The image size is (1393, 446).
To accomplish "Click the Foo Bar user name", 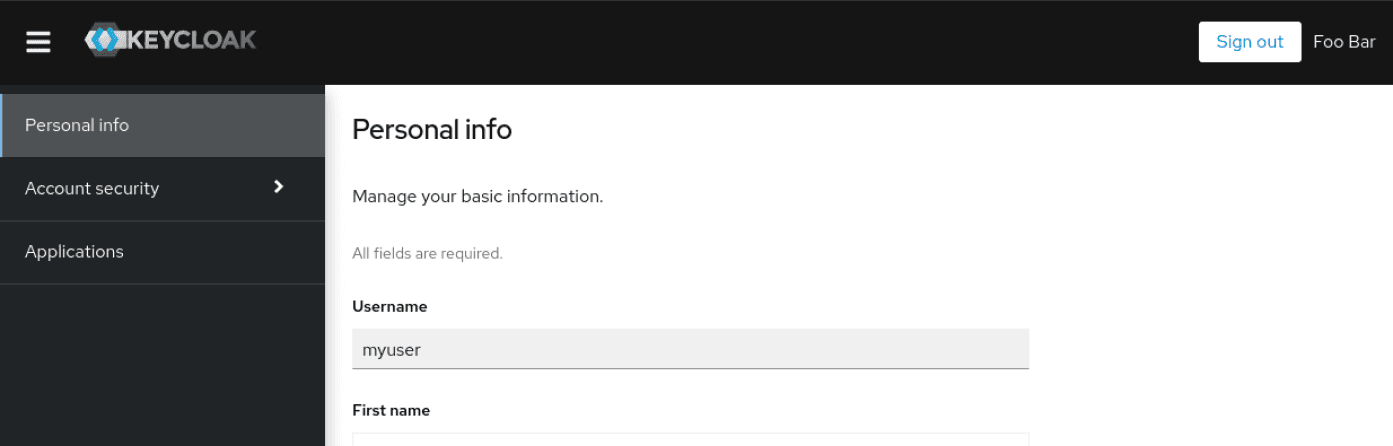I will [x=1344, y=42].
